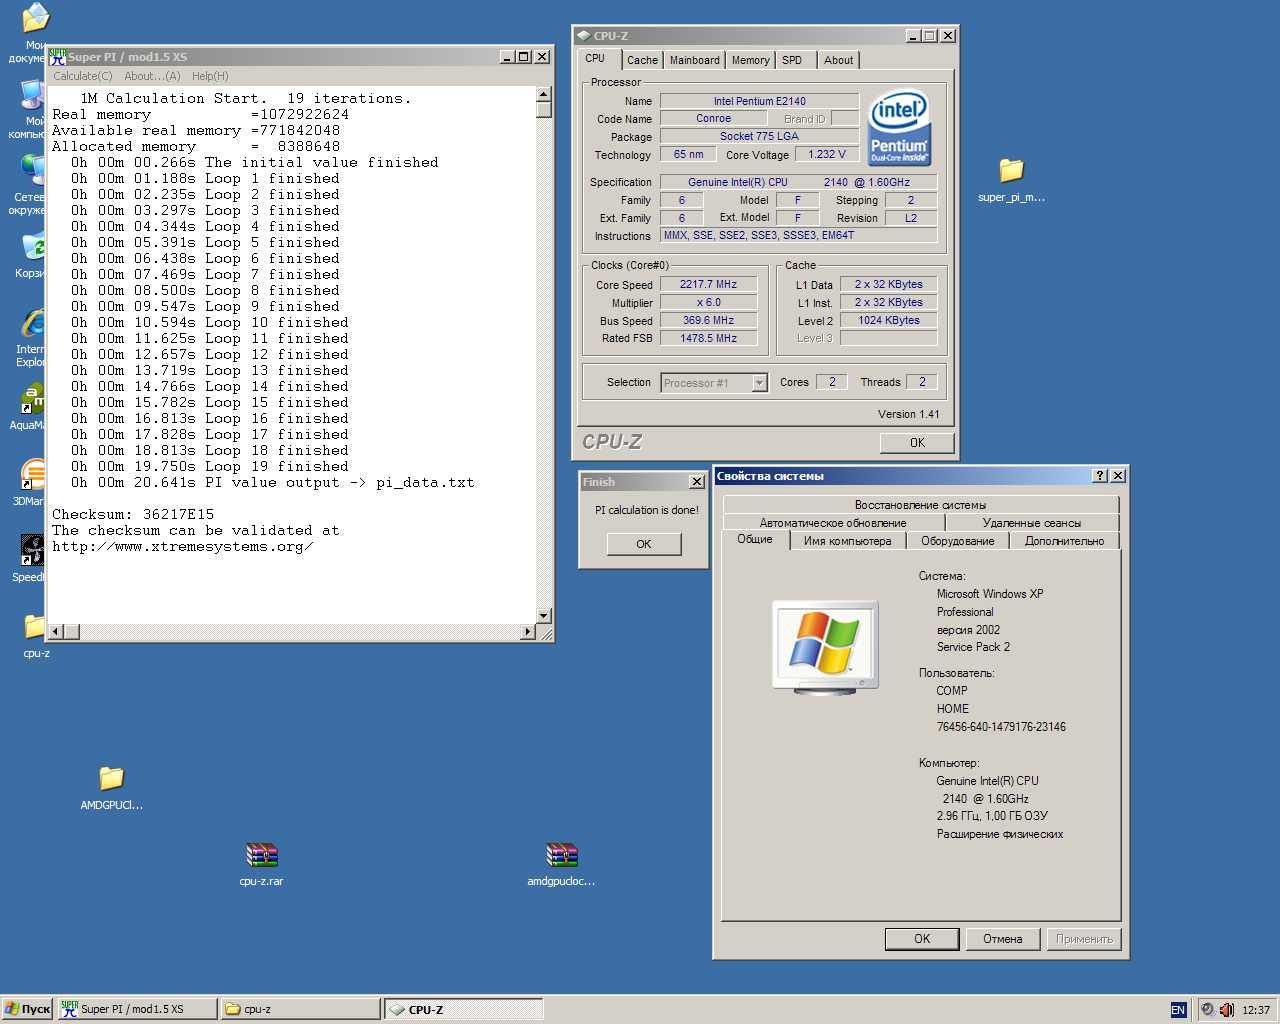
Task: Open the AMDGPUClock folder on desktop
Action: click(111, 778)
